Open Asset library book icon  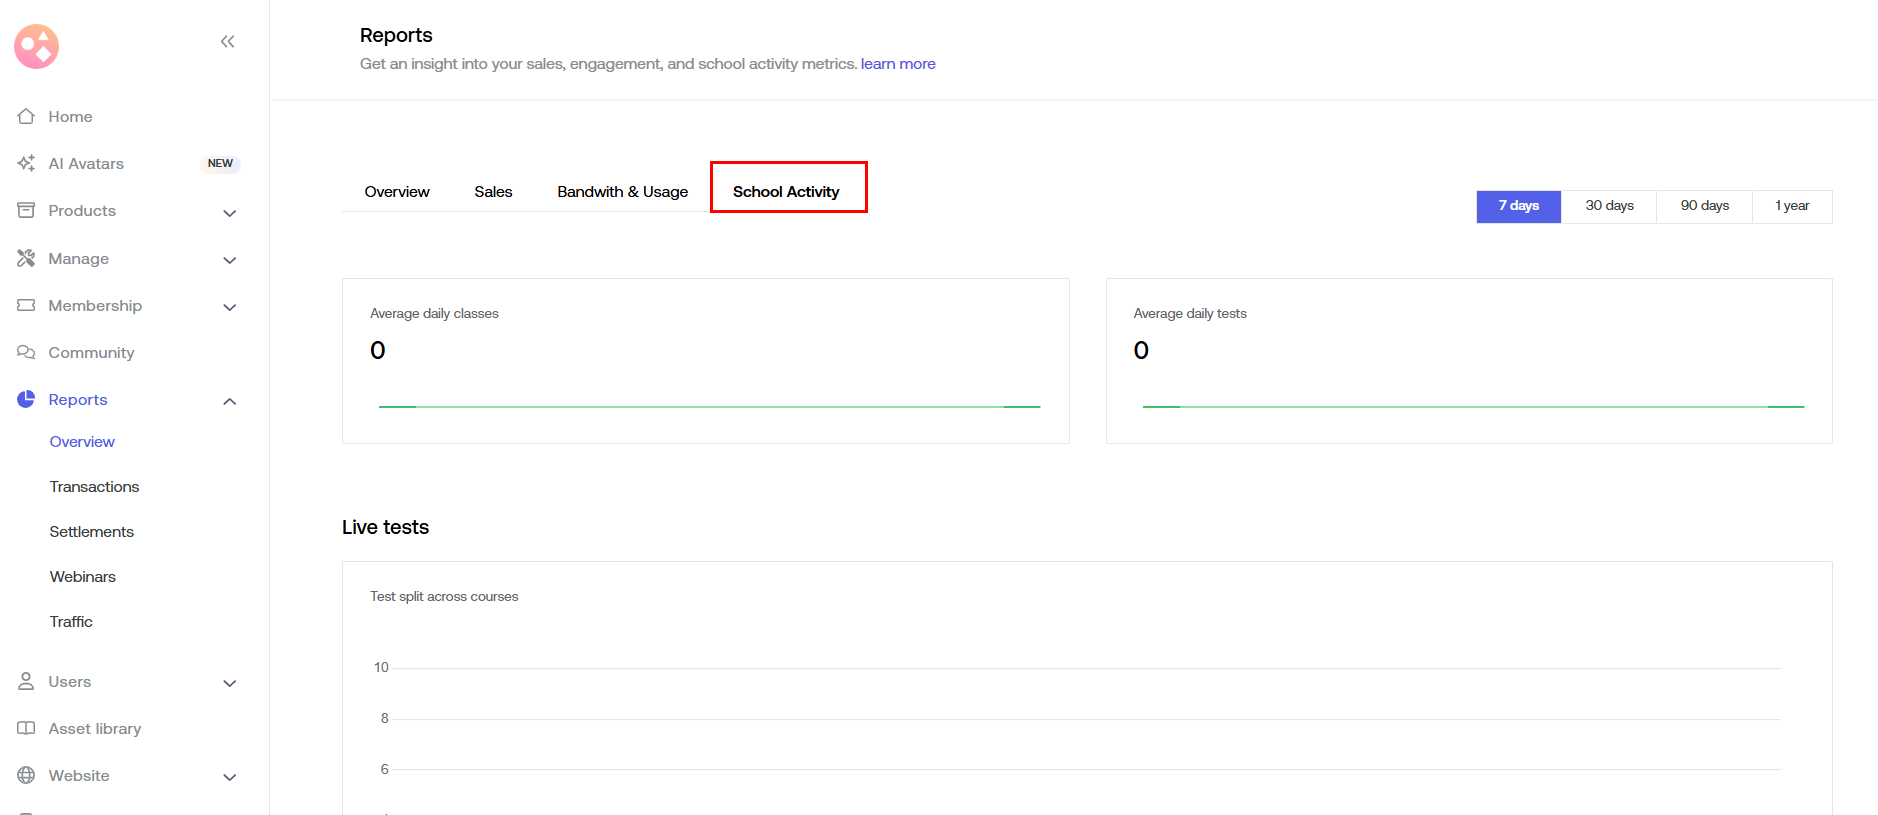tap(26, 728)
